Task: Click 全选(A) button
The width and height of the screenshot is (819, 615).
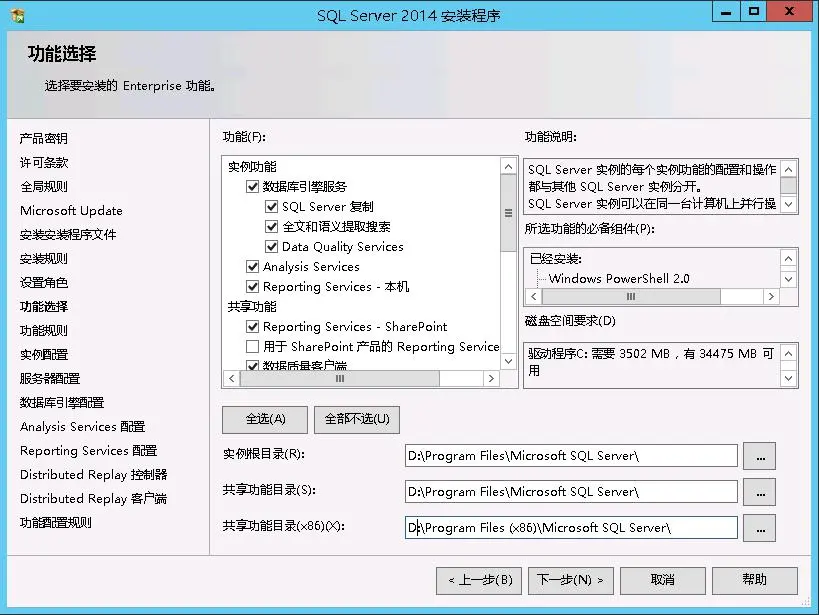Action: click(265, 420)
